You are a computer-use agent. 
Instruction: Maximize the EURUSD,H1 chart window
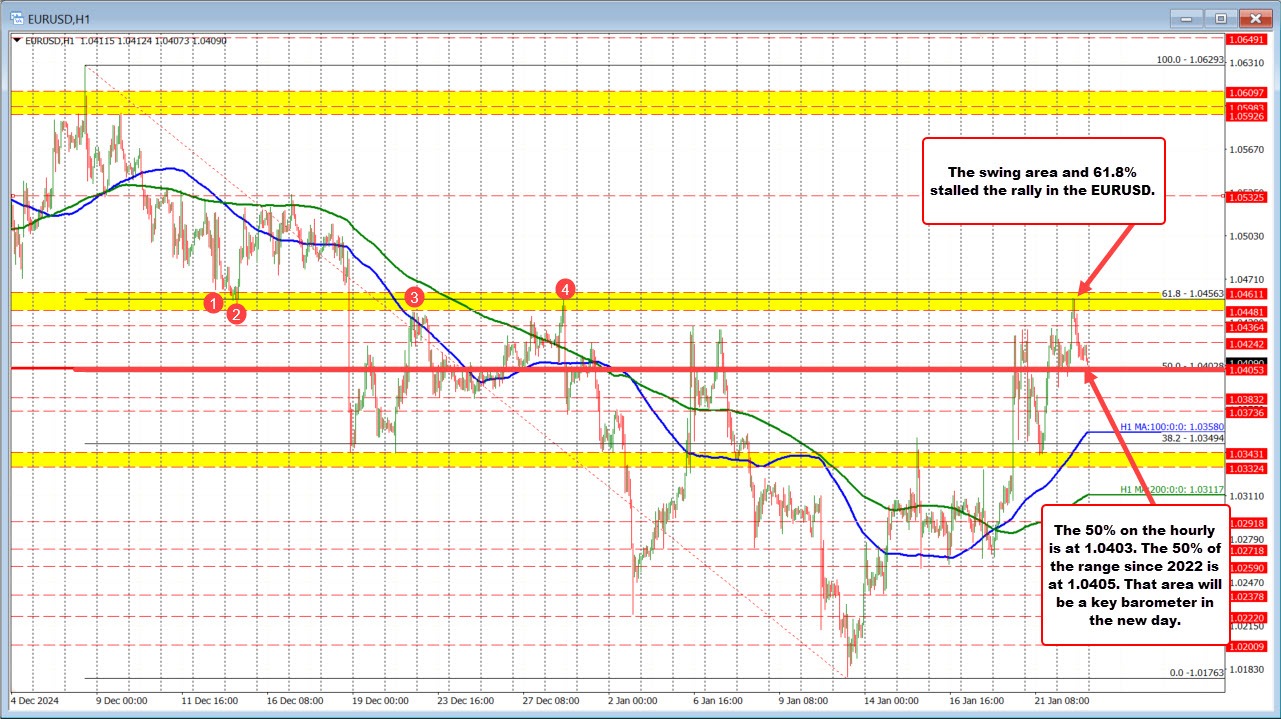click(x=1221, y=17)
